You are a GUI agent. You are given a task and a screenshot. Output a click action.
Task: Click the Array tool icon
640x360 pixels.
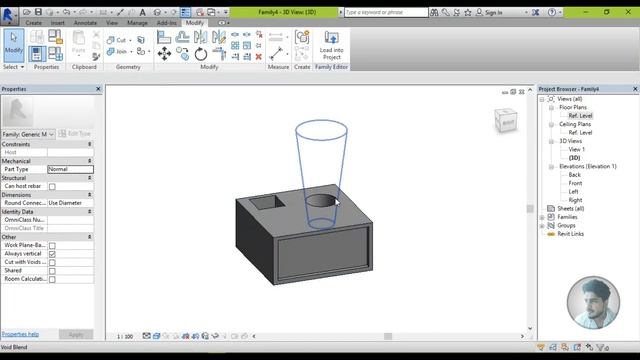pos(235,46)
